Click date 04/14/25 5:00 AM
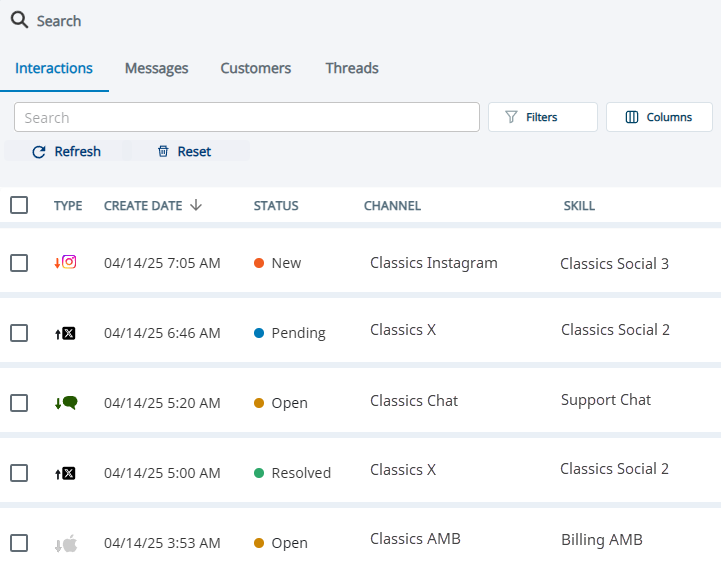 [162, 473]
